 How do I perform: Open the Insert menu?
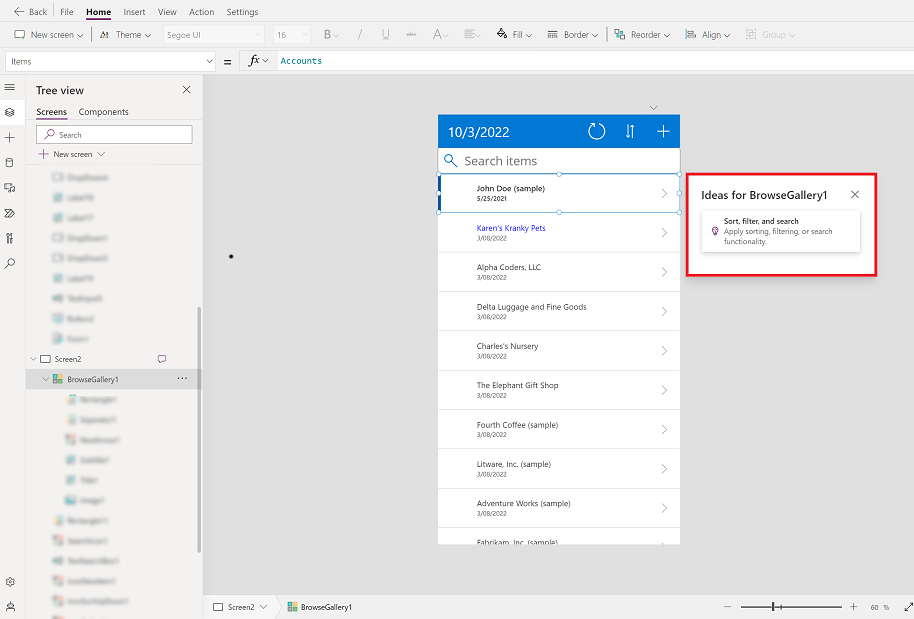pyautogui.click(x=134, y=12)
